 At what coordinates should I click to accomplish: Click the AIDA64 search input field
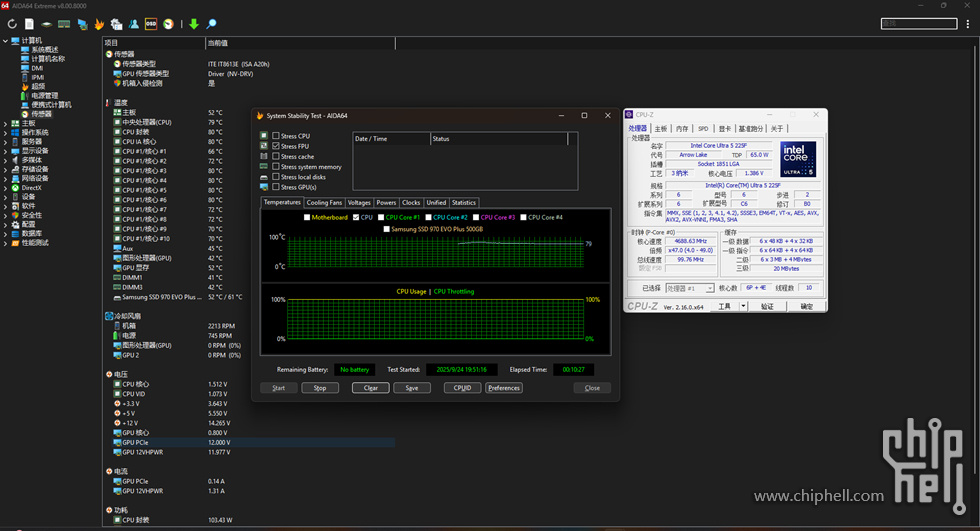(919, 23)
